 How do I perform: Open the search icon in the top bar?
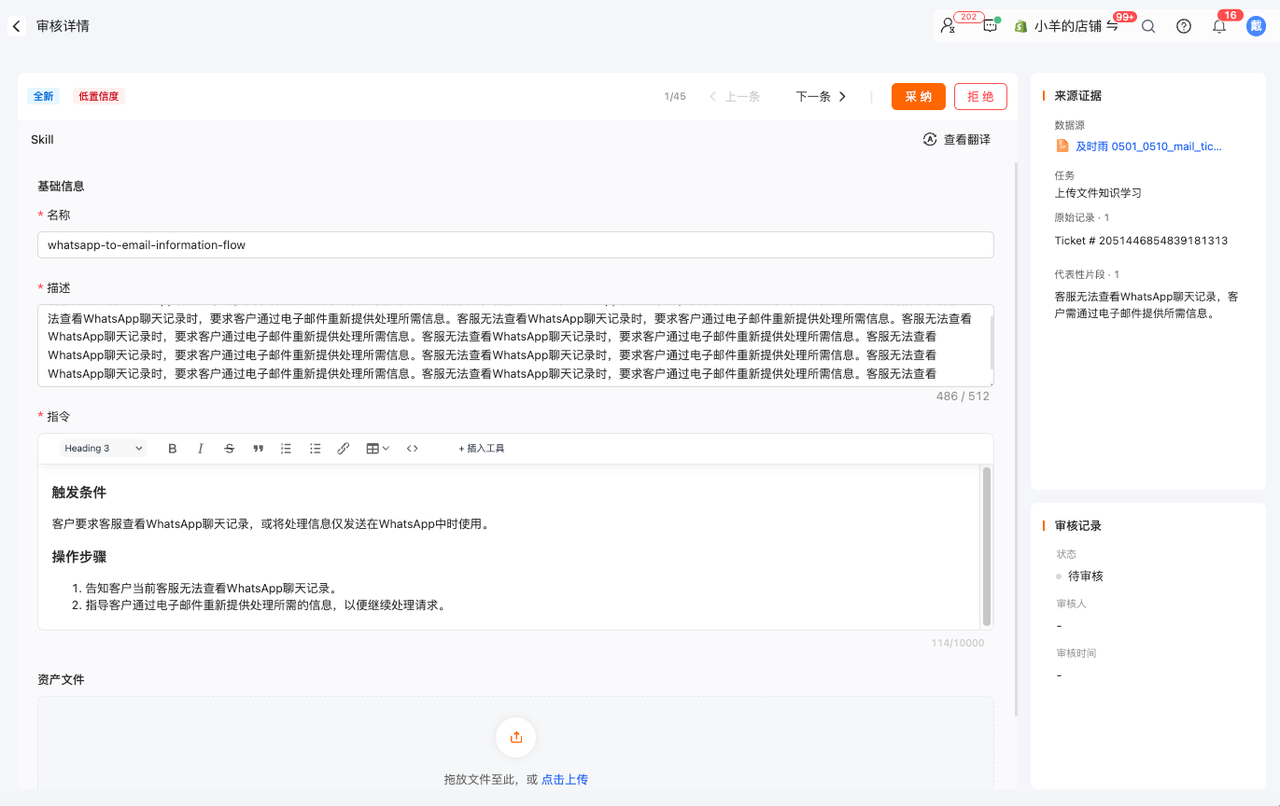(1148, 26)
